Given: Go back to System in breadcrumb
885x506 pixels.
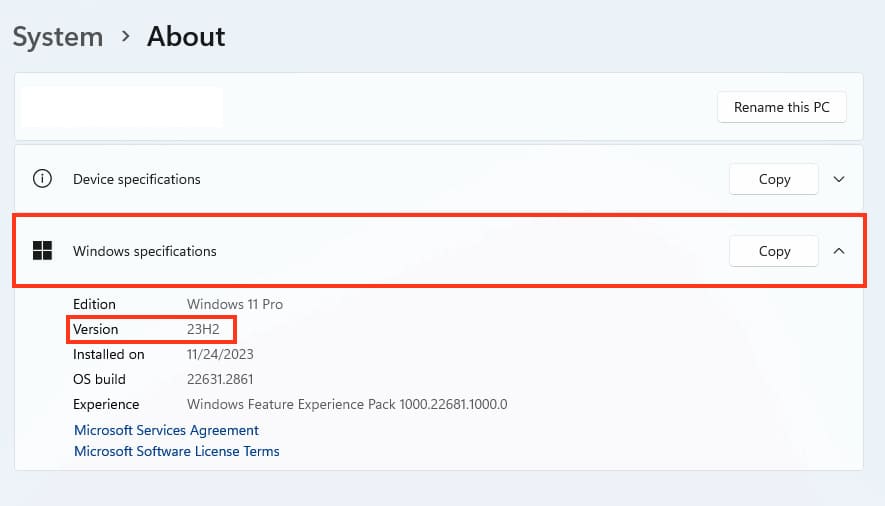Looking at the screenshot, I should click(x=58, y=37).
